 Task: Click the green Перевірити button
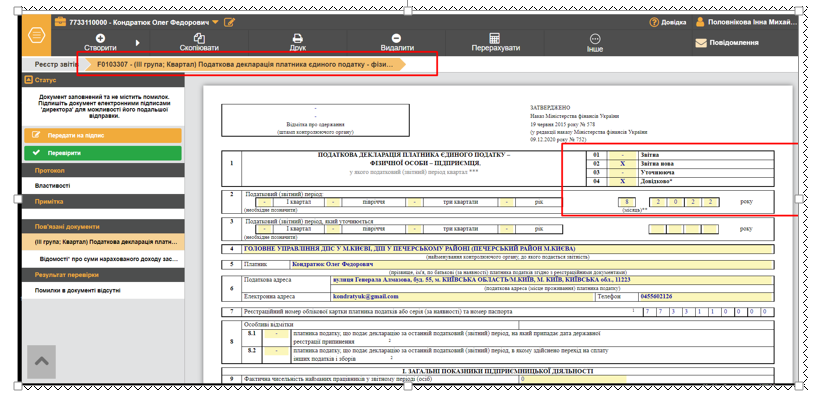[x=103, y=153]
